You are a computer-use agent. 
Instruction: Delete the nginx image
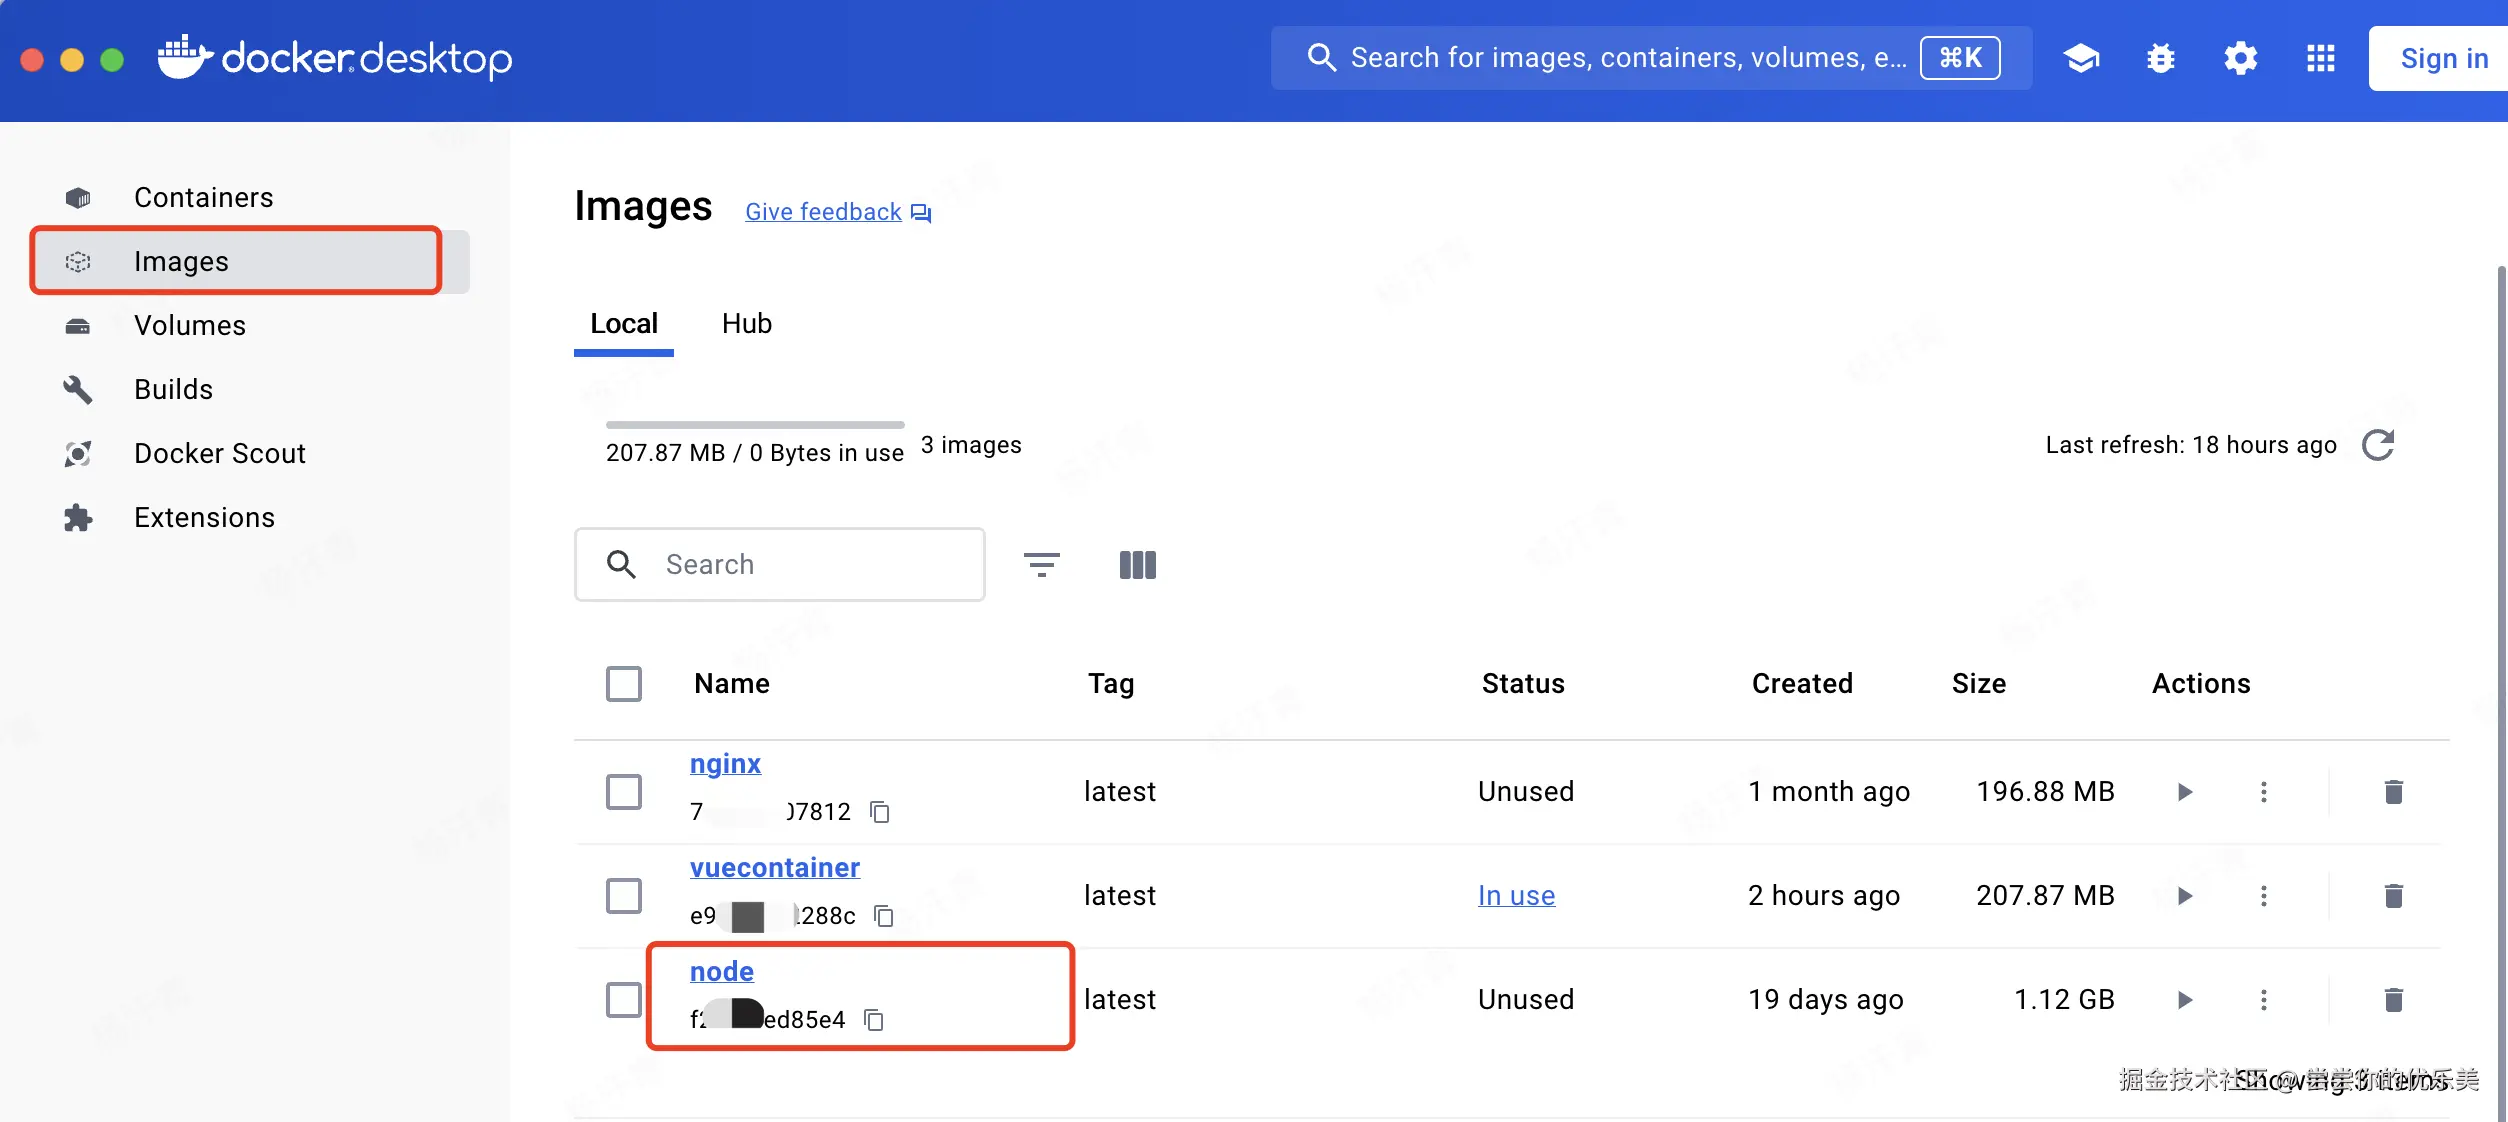point(2393,792)
